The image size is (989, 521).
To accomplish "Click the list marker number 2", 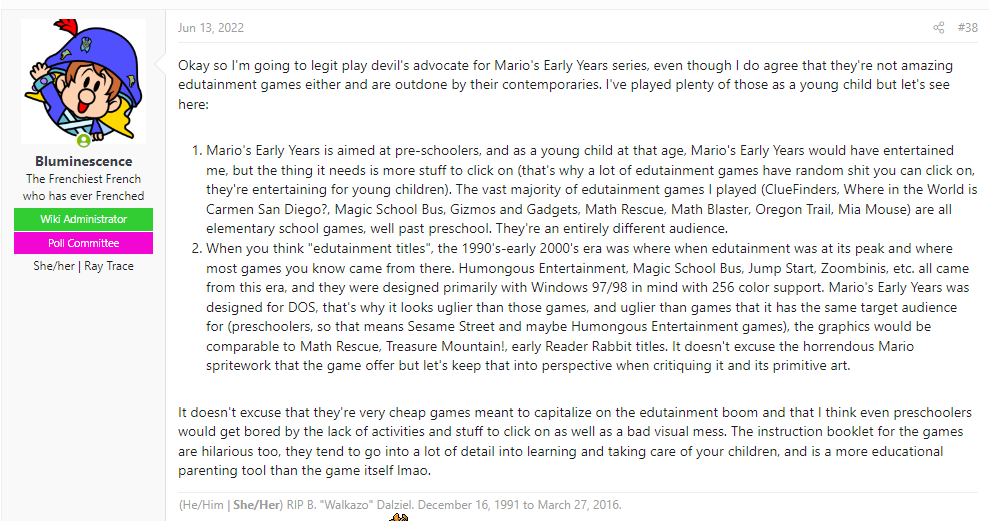I will tap(196, 249).
